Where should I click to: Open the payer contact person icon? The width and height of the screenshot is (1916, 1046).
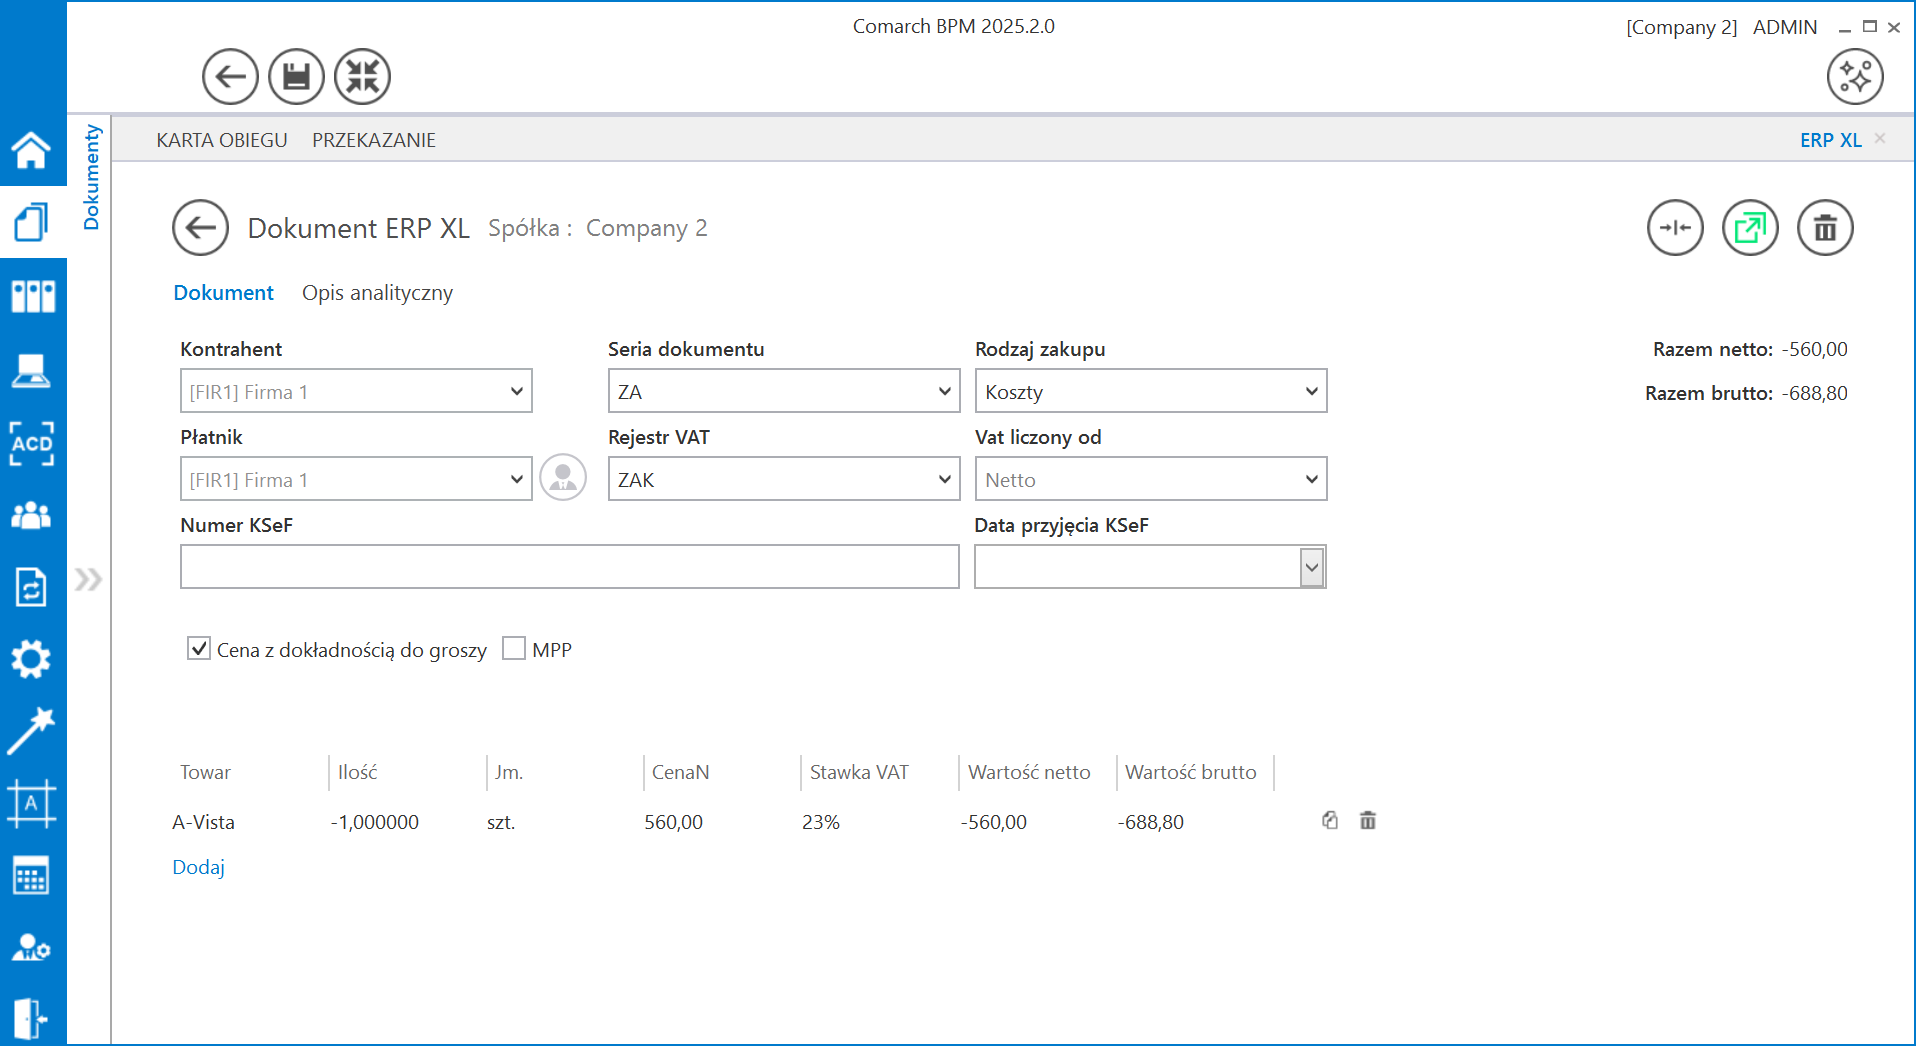[563, 478]
